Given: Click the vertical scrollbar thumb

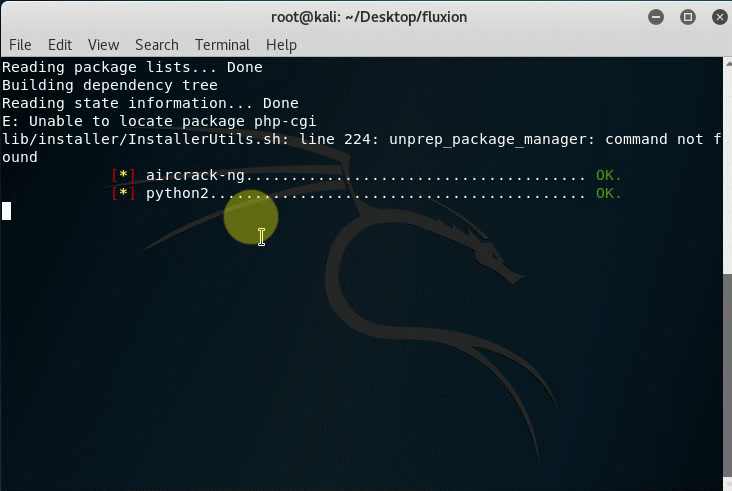Looking at the screenshot, I should click(x=727, y=376).
